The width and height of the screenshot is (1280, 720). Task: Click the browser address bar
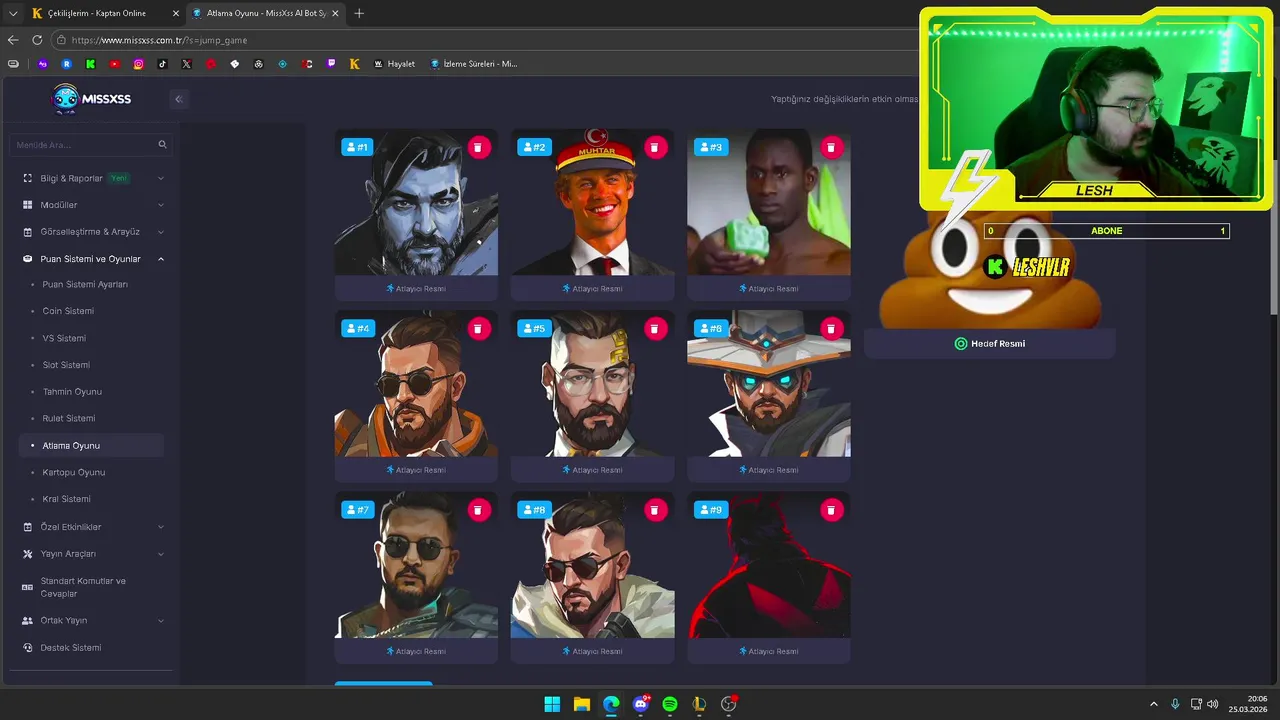pos(485,40)
